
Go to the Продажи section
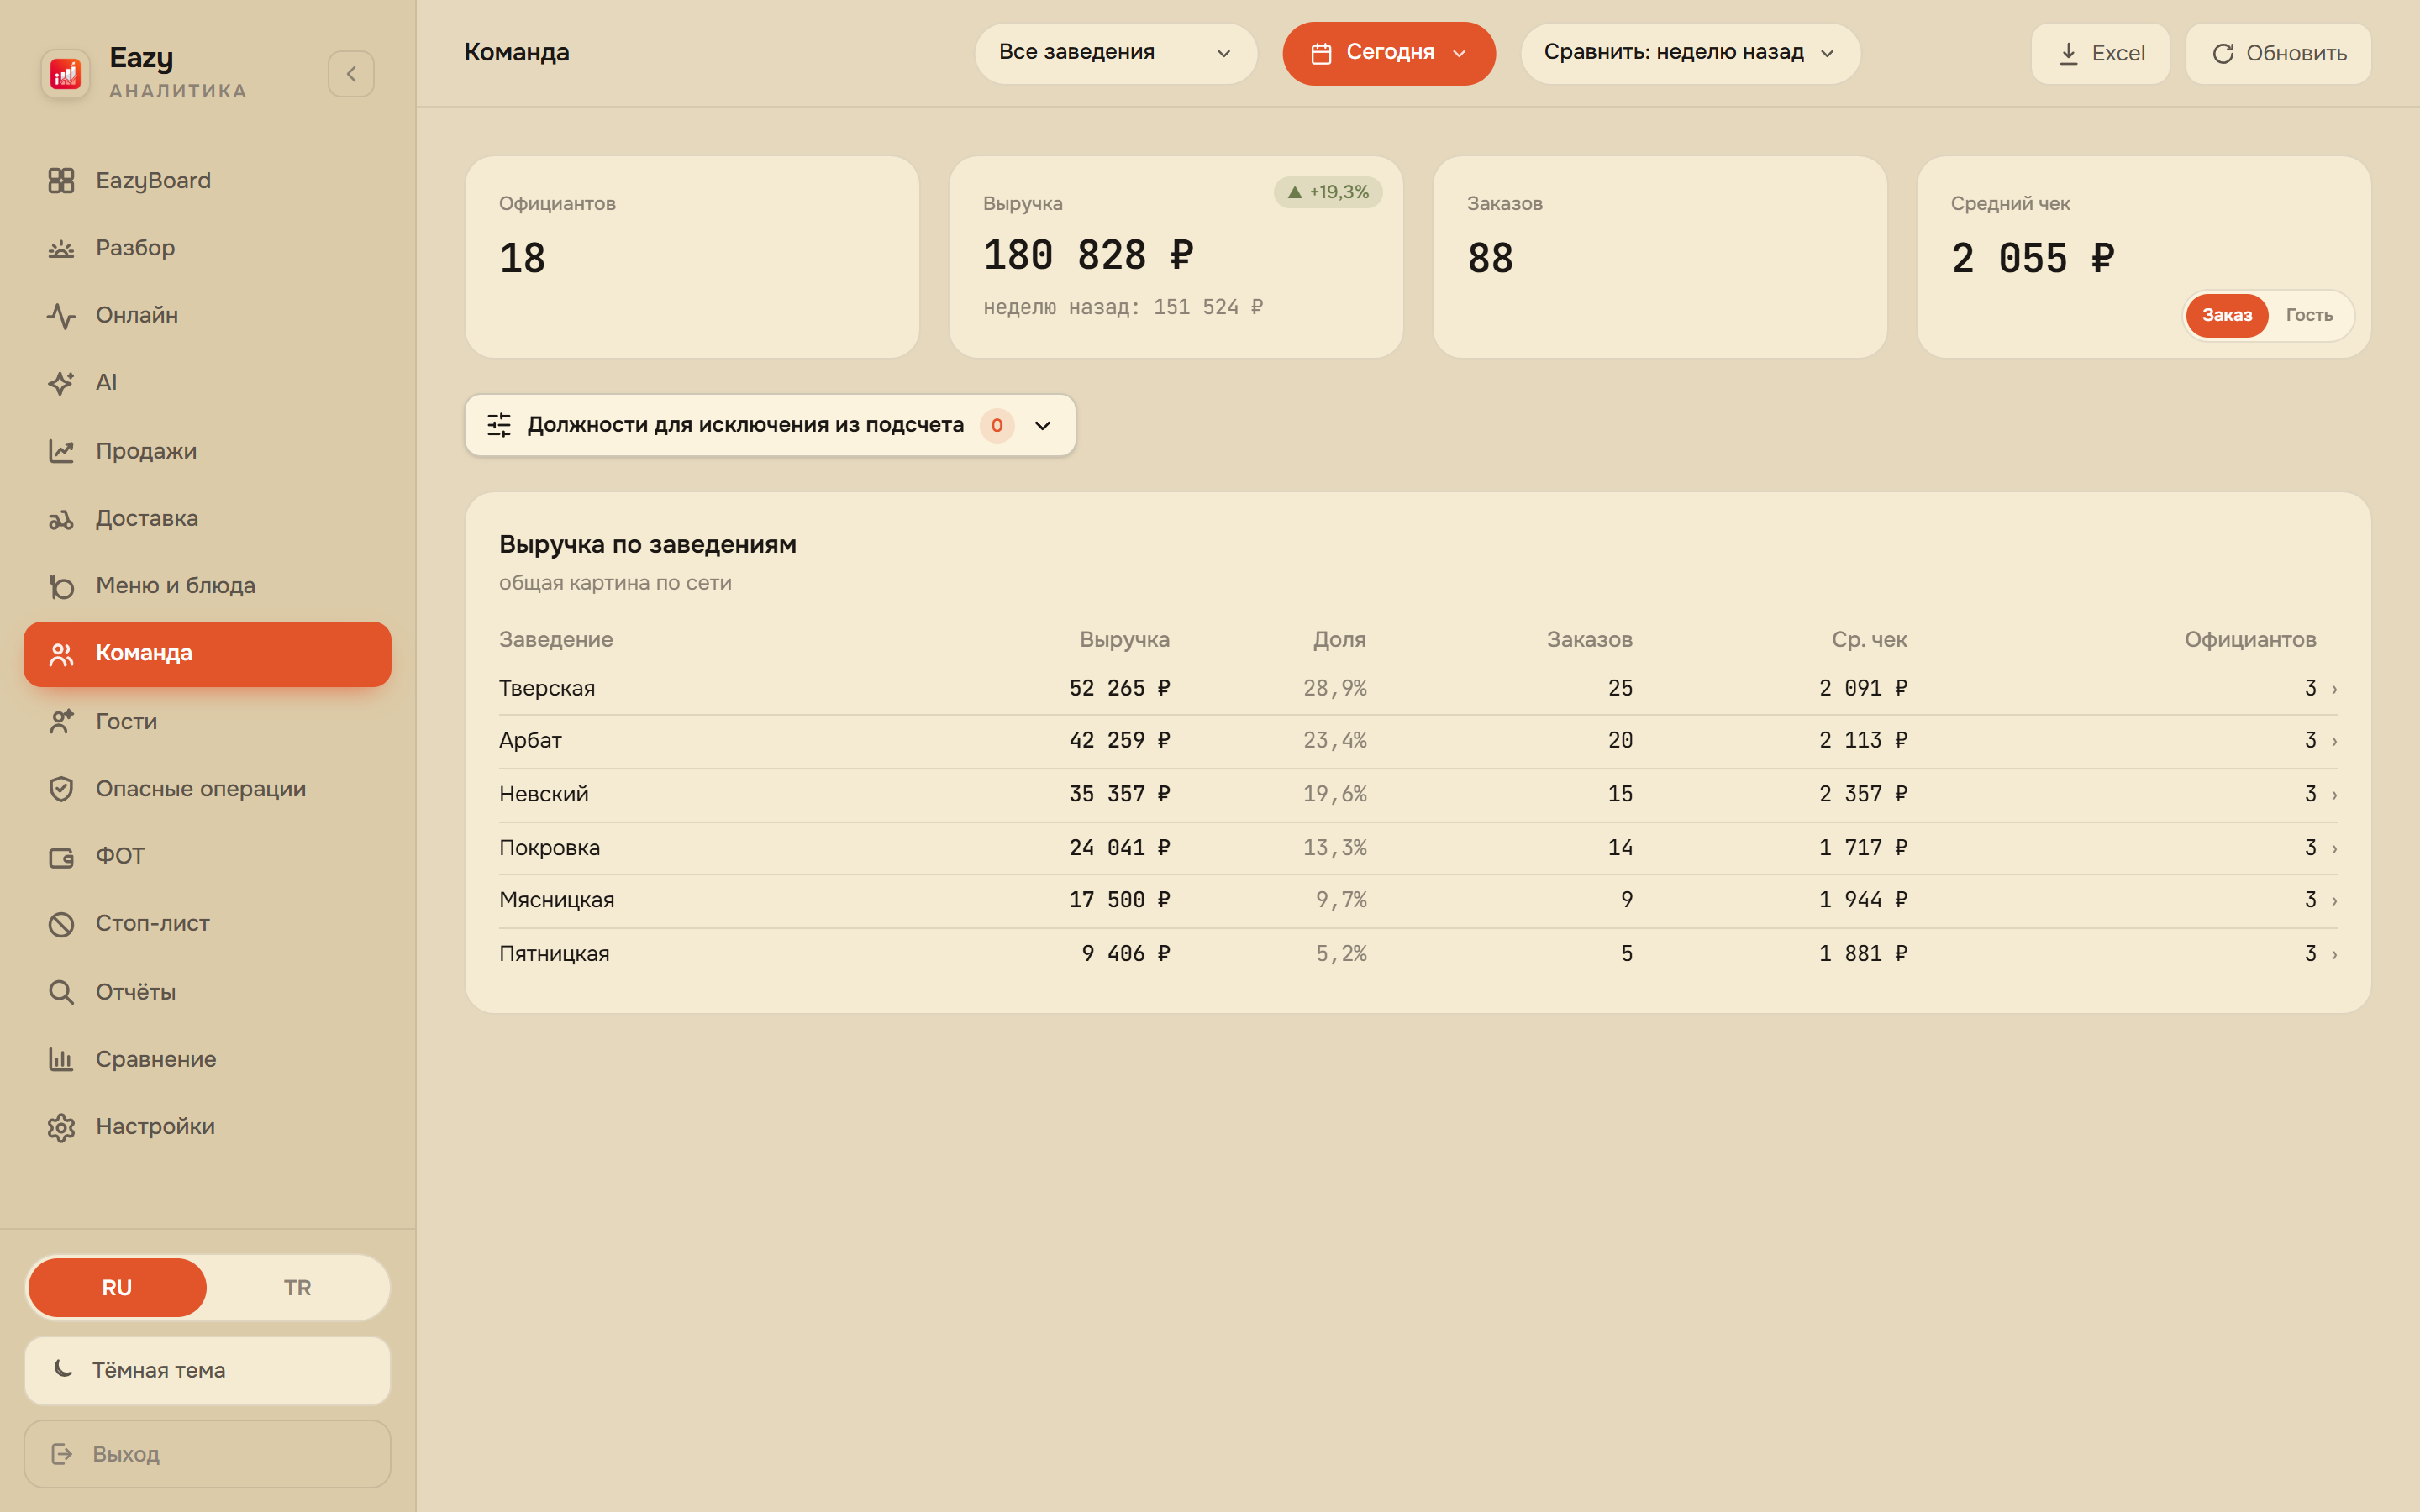coord(207,451)
